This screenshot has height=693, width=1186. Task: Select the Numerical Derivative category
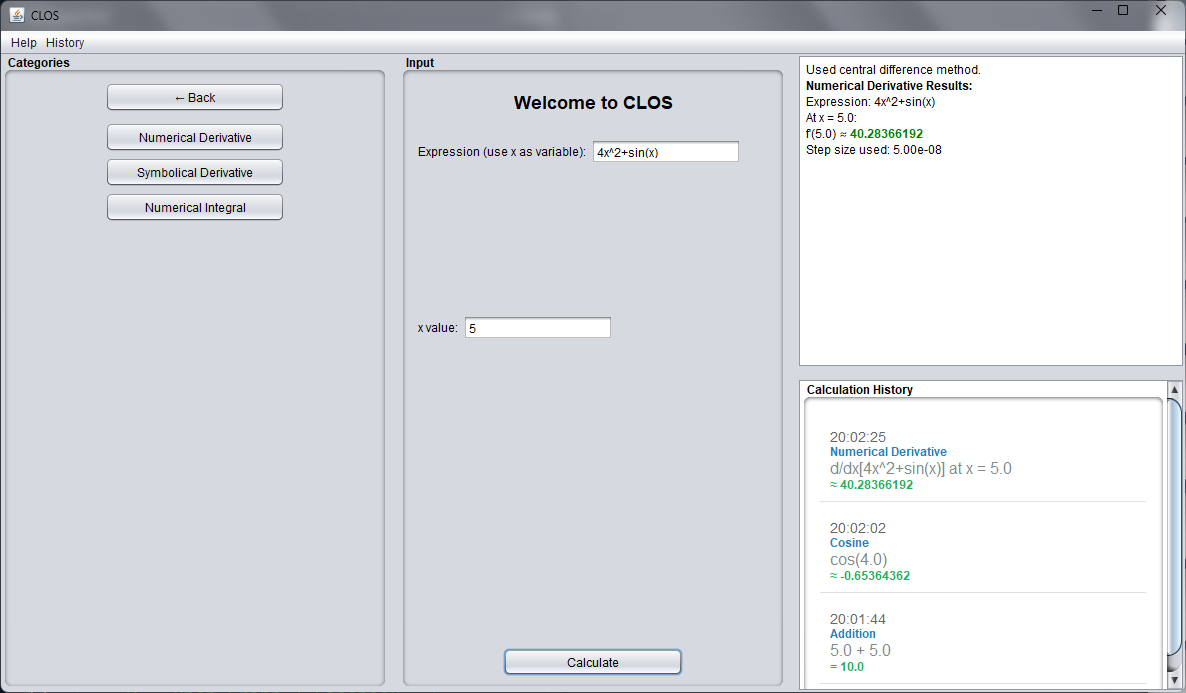click(195, 137)
